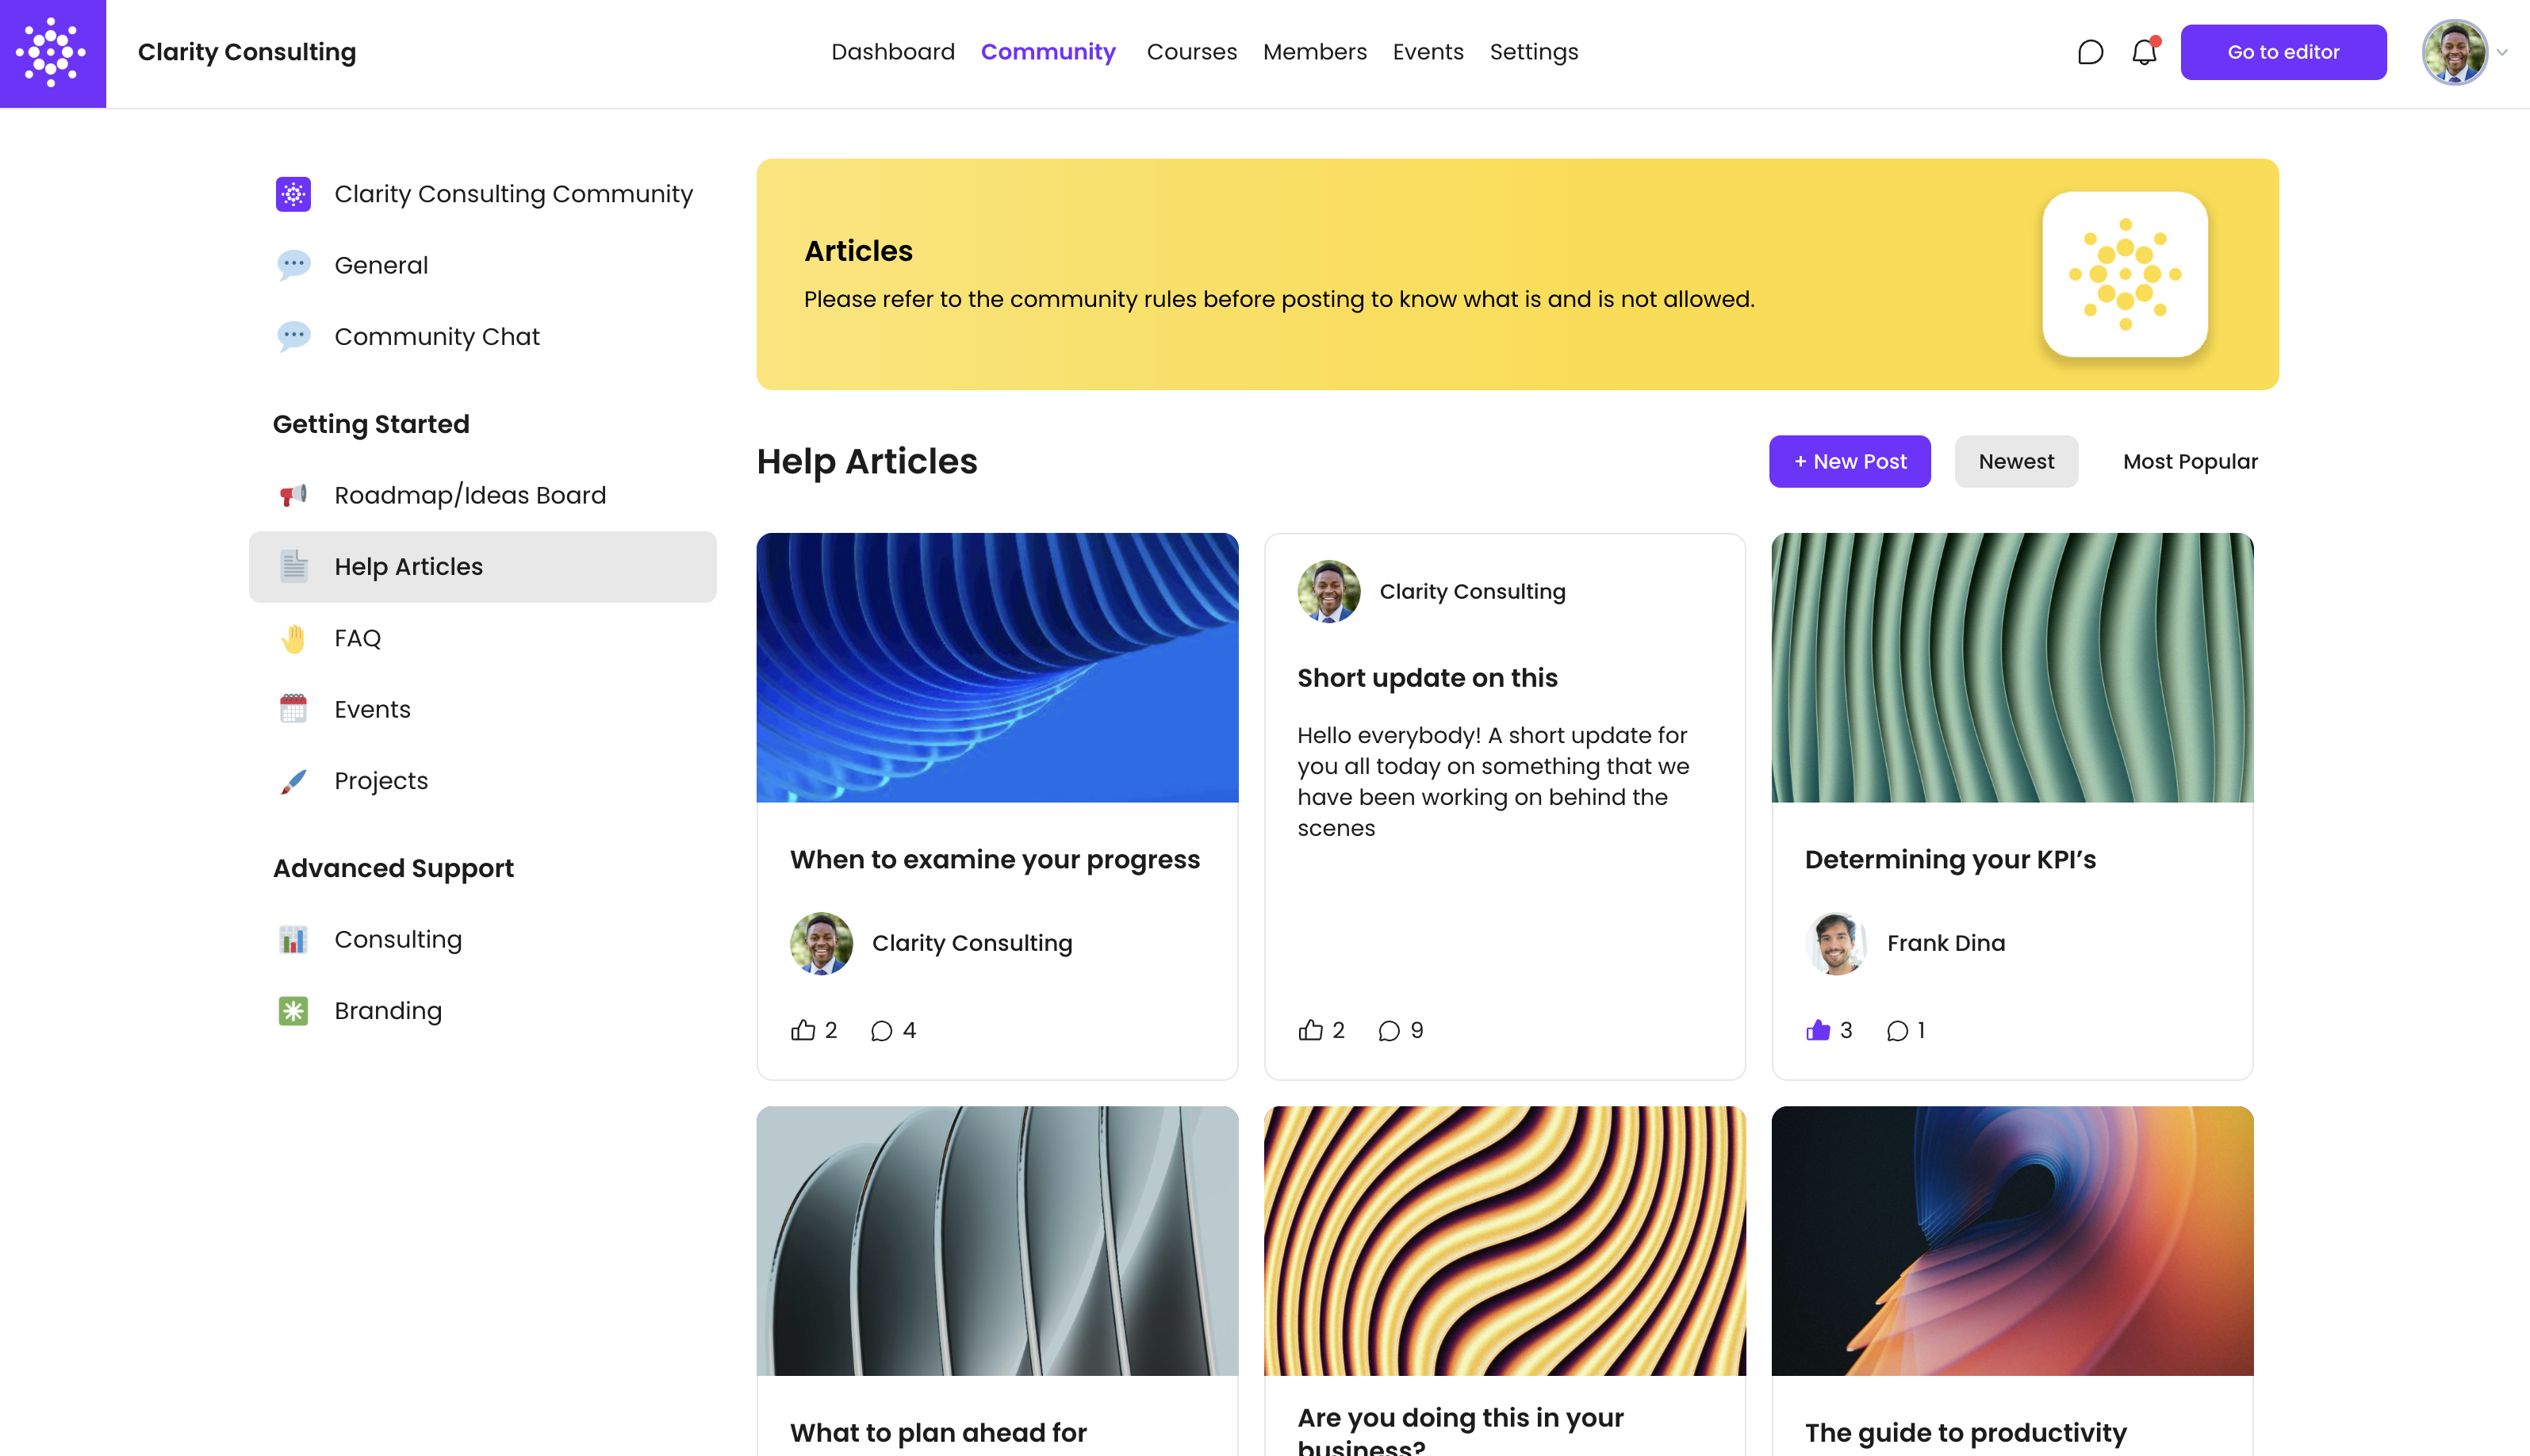
Task: Open the notifications bell icon
Action: [x=2143, y=52]
